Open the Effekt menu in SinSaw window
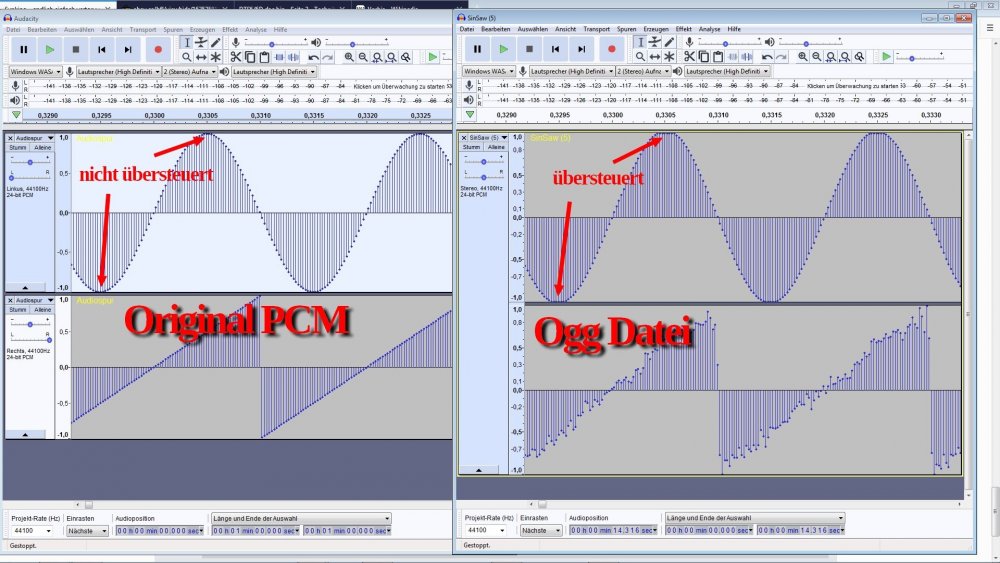 [683, 29]
